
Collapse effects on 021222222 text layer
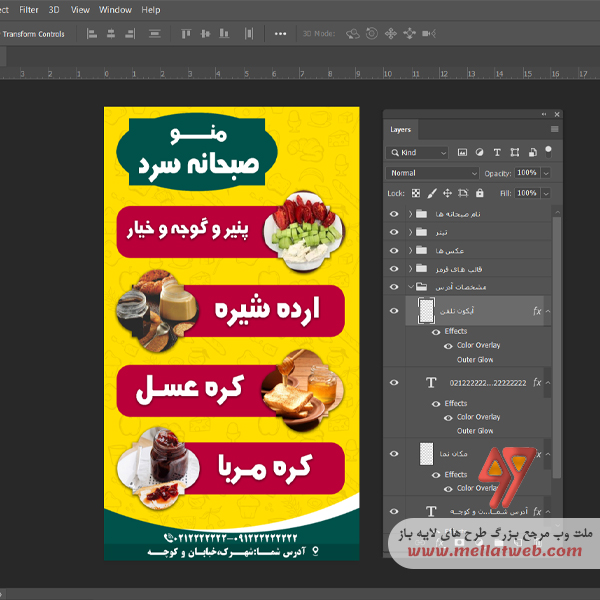548,383
